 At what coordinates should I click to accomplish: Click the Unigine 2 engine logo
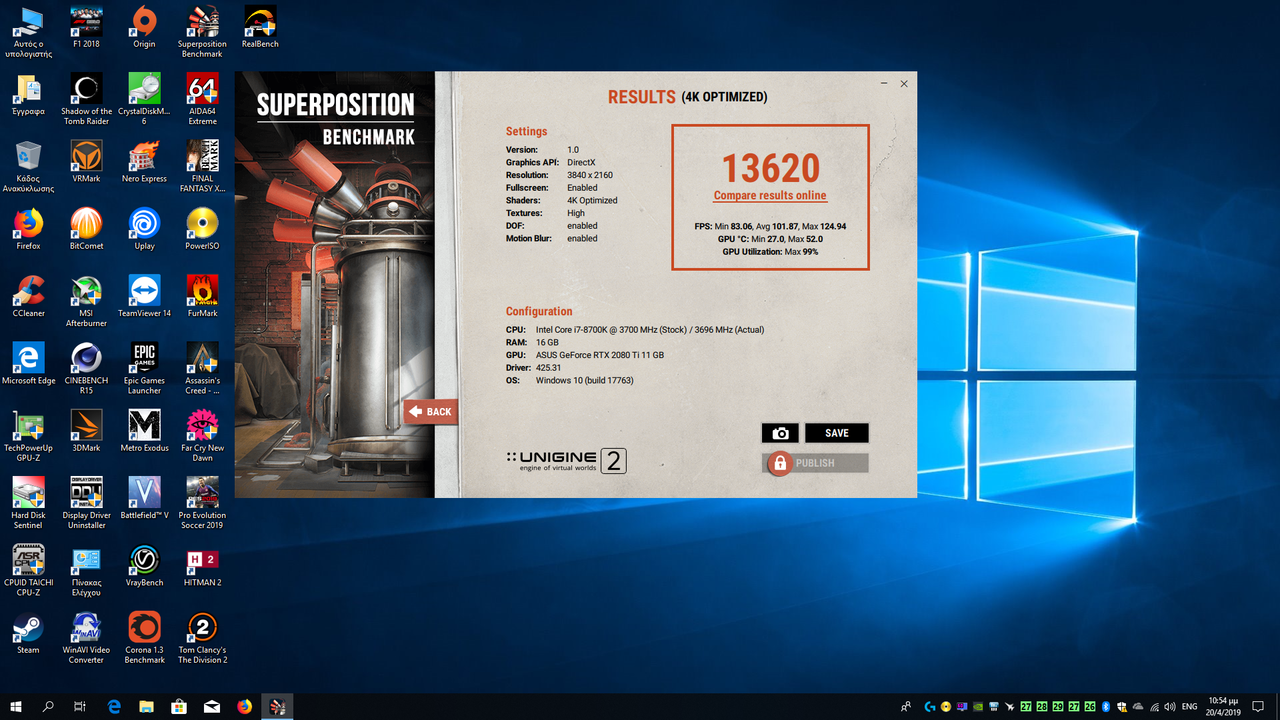tap(566, 461)
